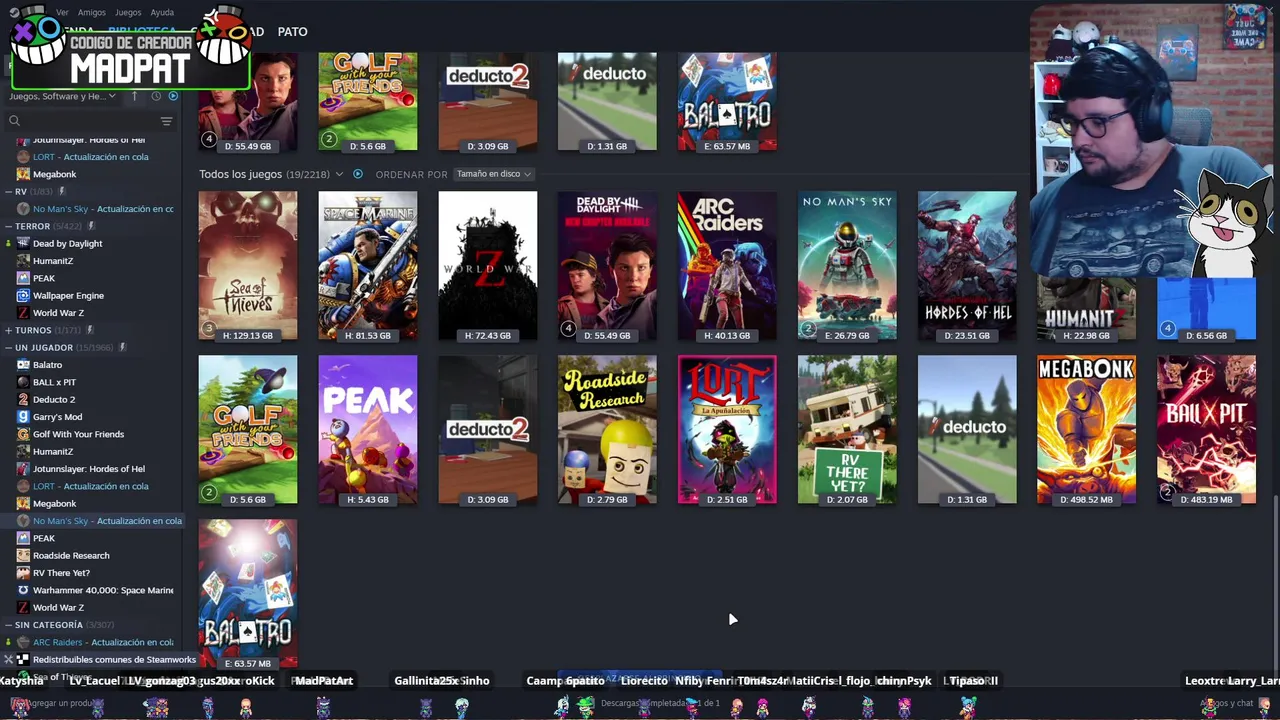The height and width of the screenshot is (720, 1280).
Task: Open the RV There Yet? cover art
Action: [x=847, y=430]
